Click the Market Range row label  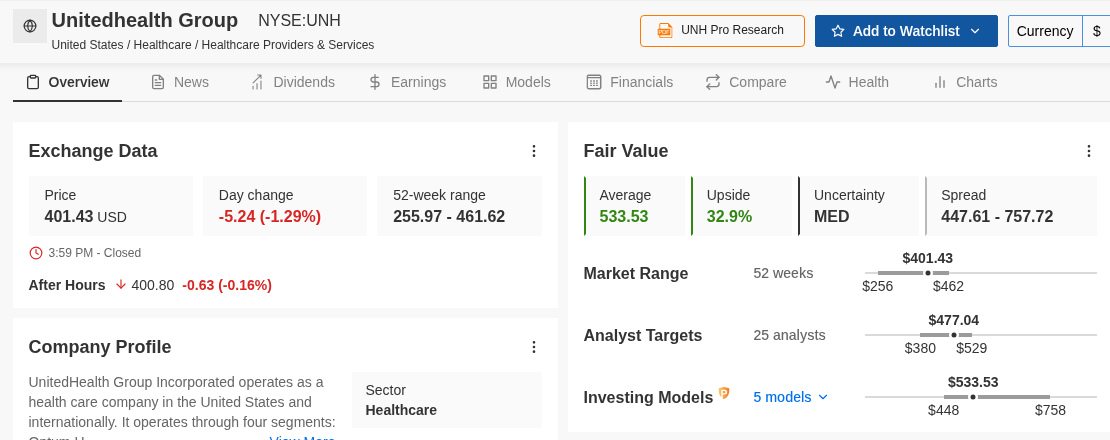pos(636,273)
